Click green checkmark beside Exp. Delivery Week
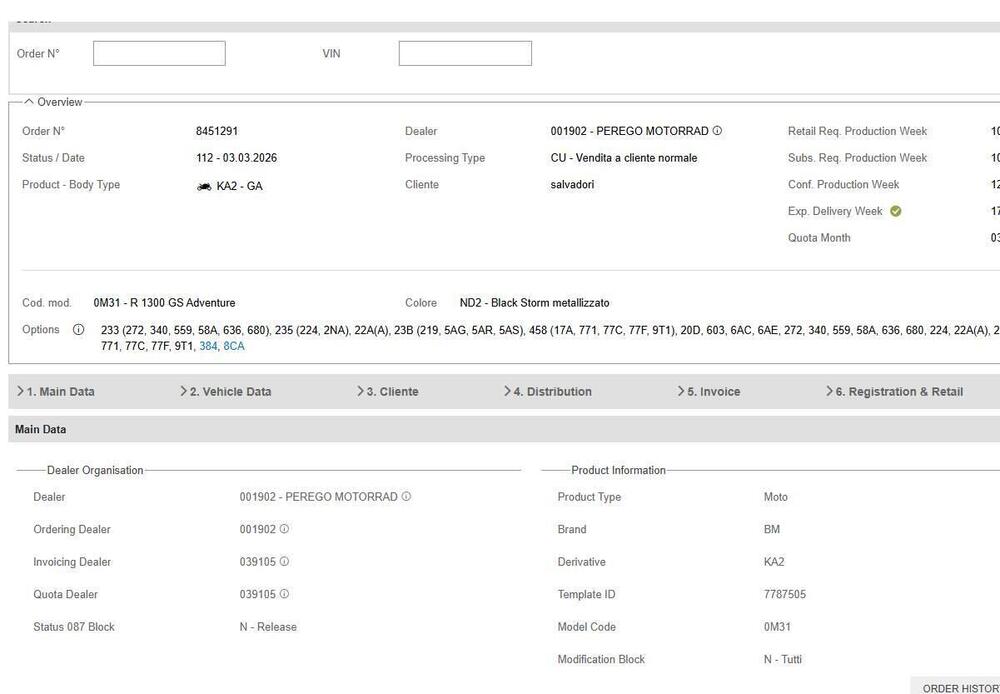The width and height of the screenshot is (1000, 694). [x=895, y=211]
